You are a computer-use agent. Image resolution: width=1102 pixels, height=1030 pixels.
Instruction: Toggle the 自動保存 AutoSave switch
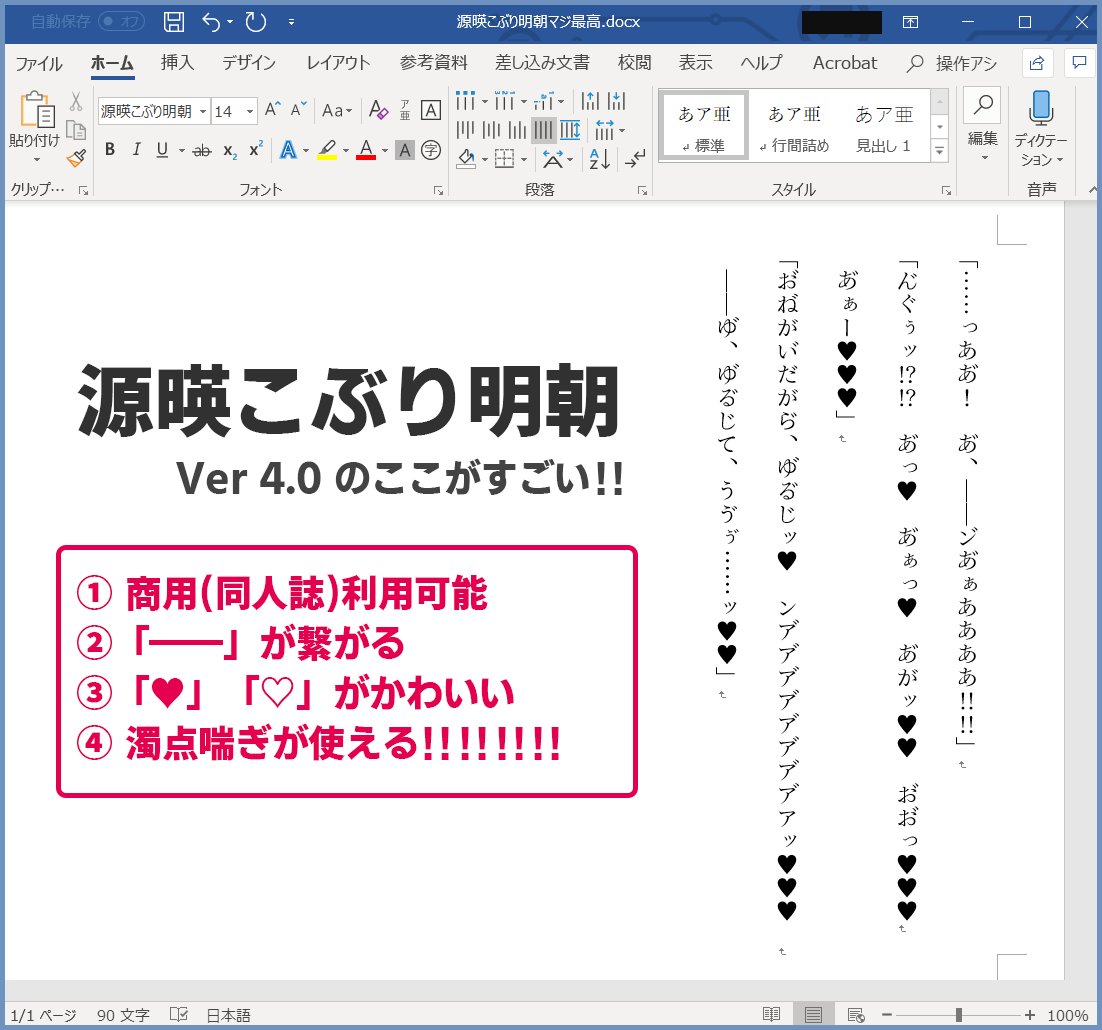pos(120,21)
